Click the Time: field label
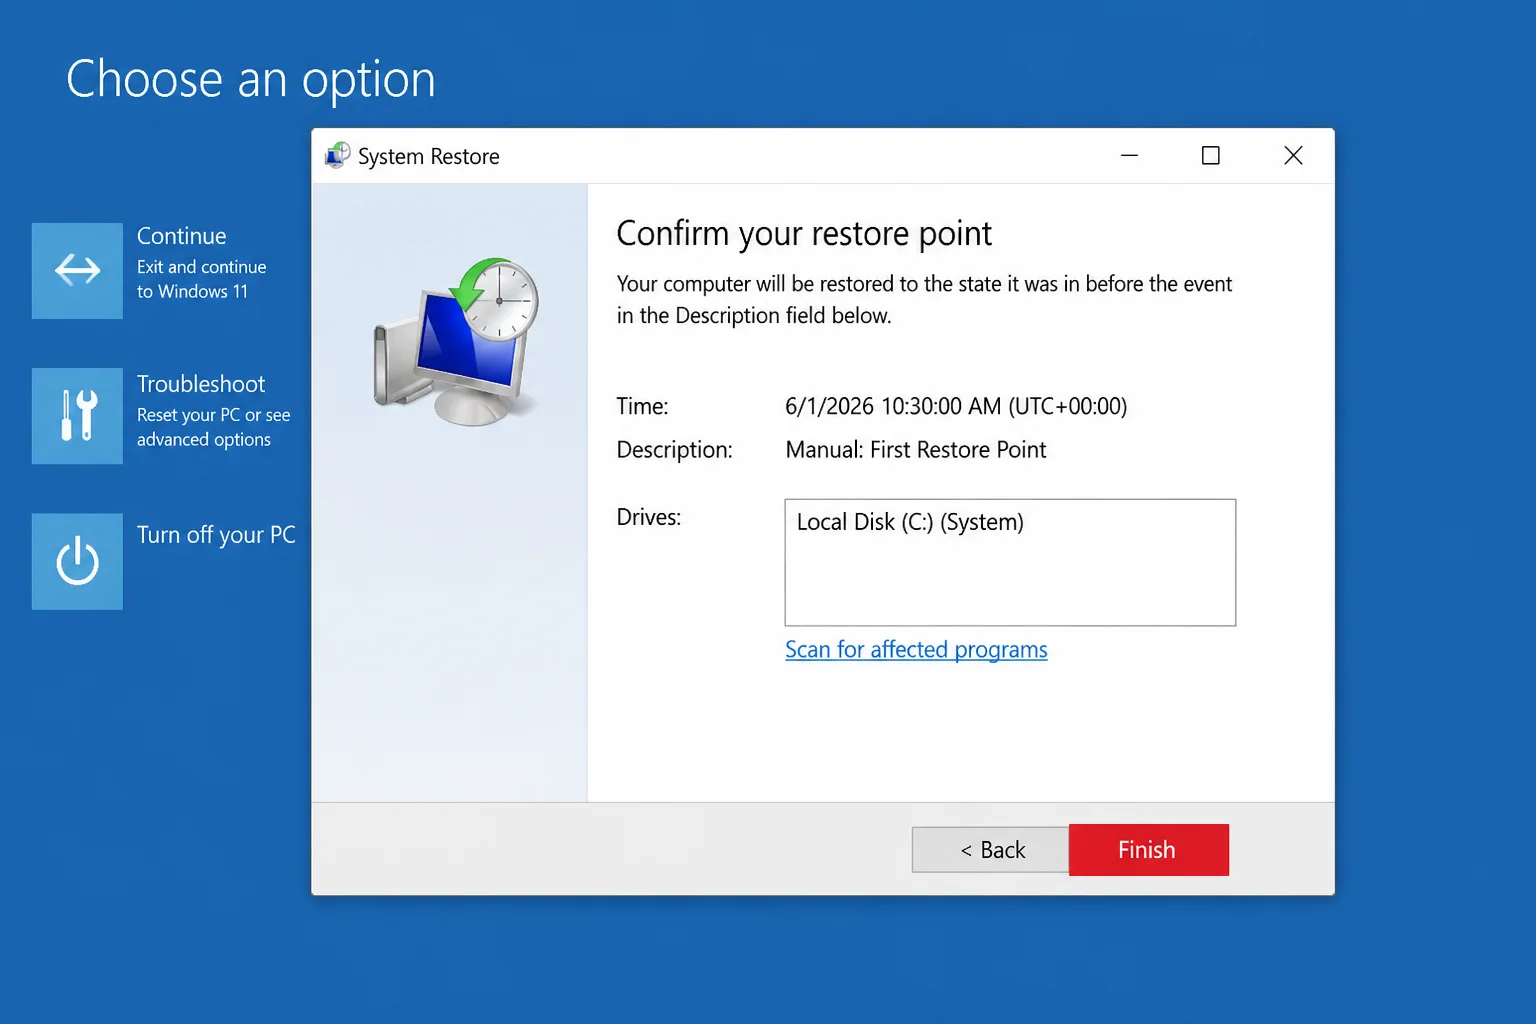The height and width of the screenshot is (1024, 1536). pyautogui.click(x=642, y=406)
